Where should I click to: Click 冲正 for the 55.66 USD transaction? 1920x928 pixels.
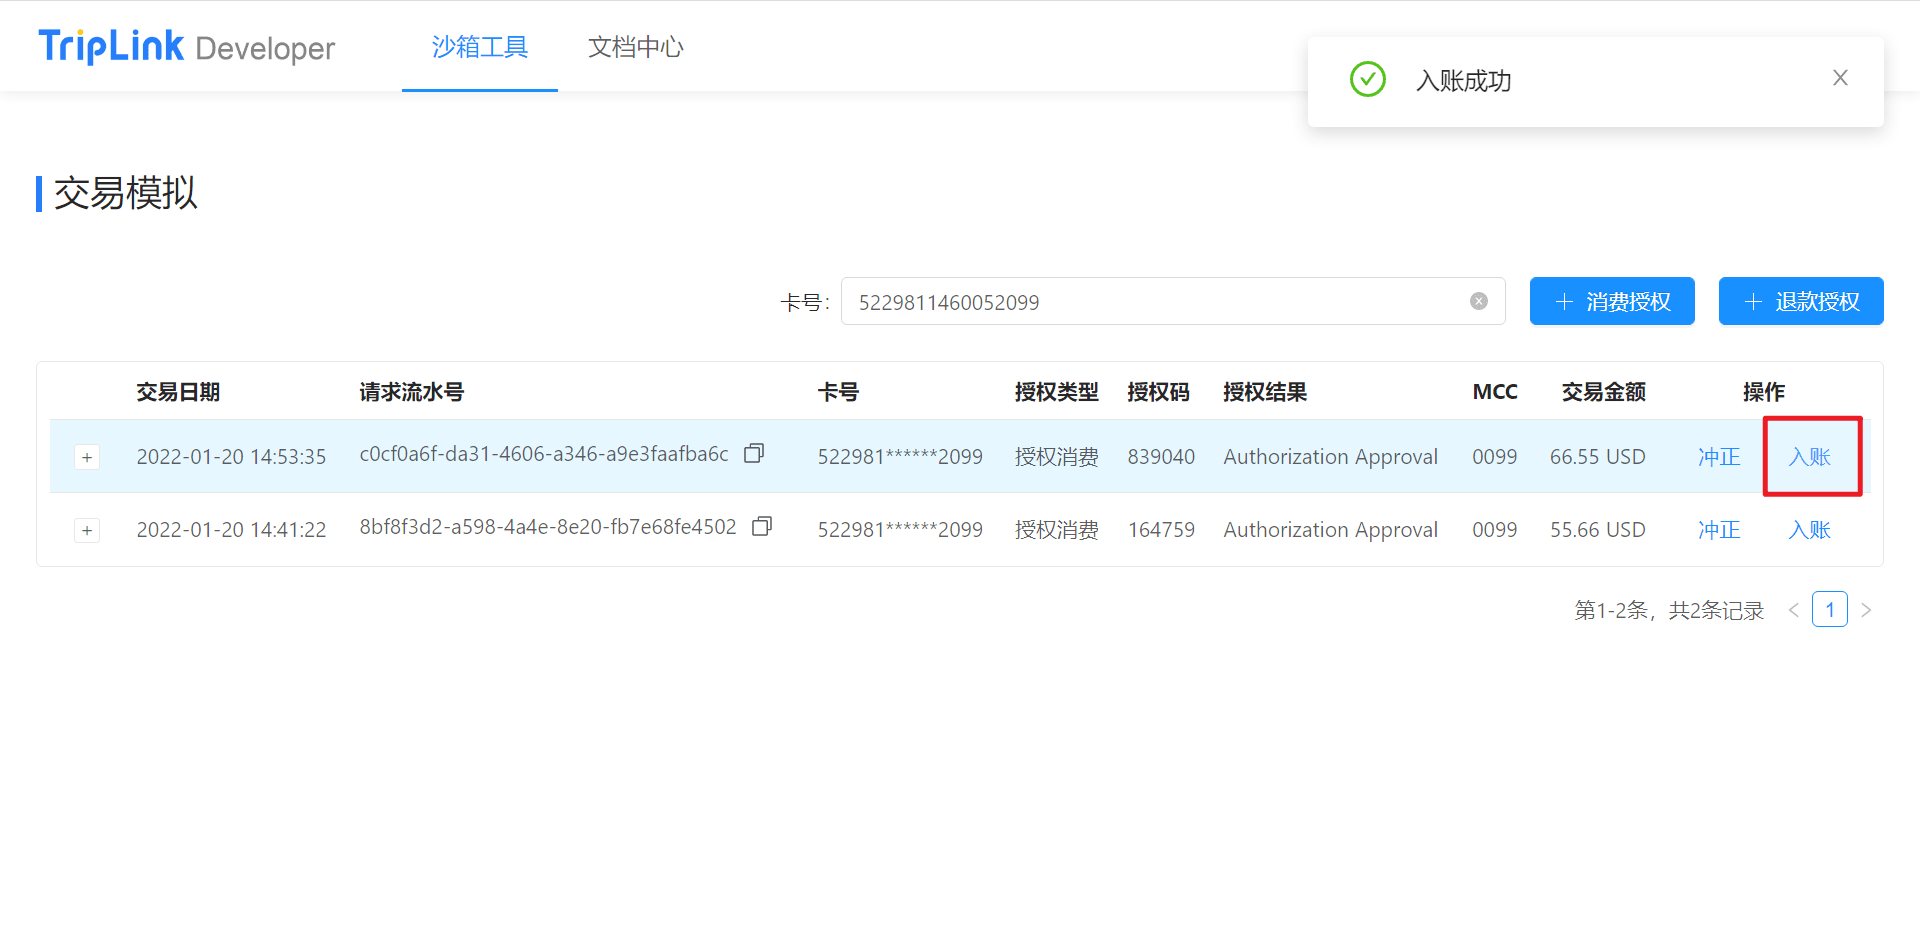[x=1719, y=530]
